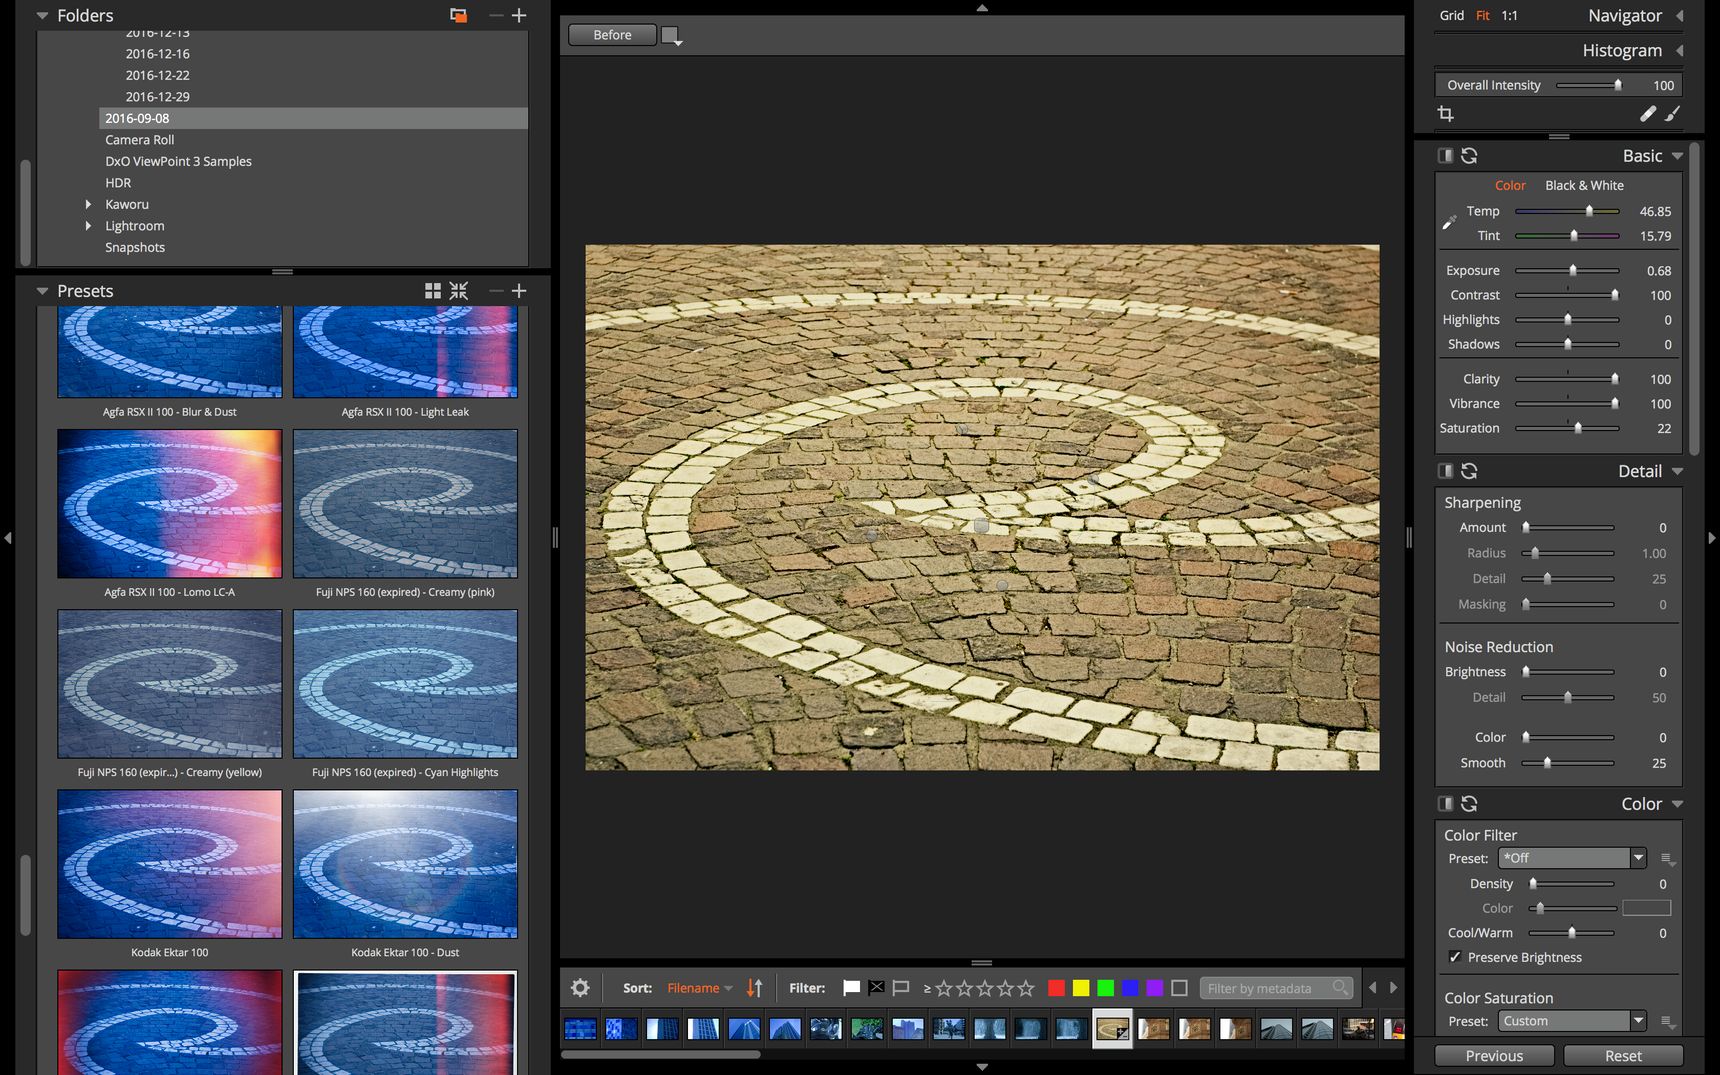Select the masking brush tool
Screen dimensions: 1720x1075
click(1673, 114)
